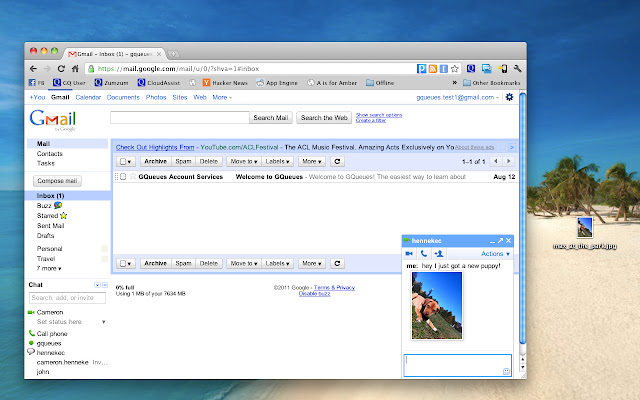Click the chat search, add, or invite field
The image size is (640, 400).
(x=67, y=298)
